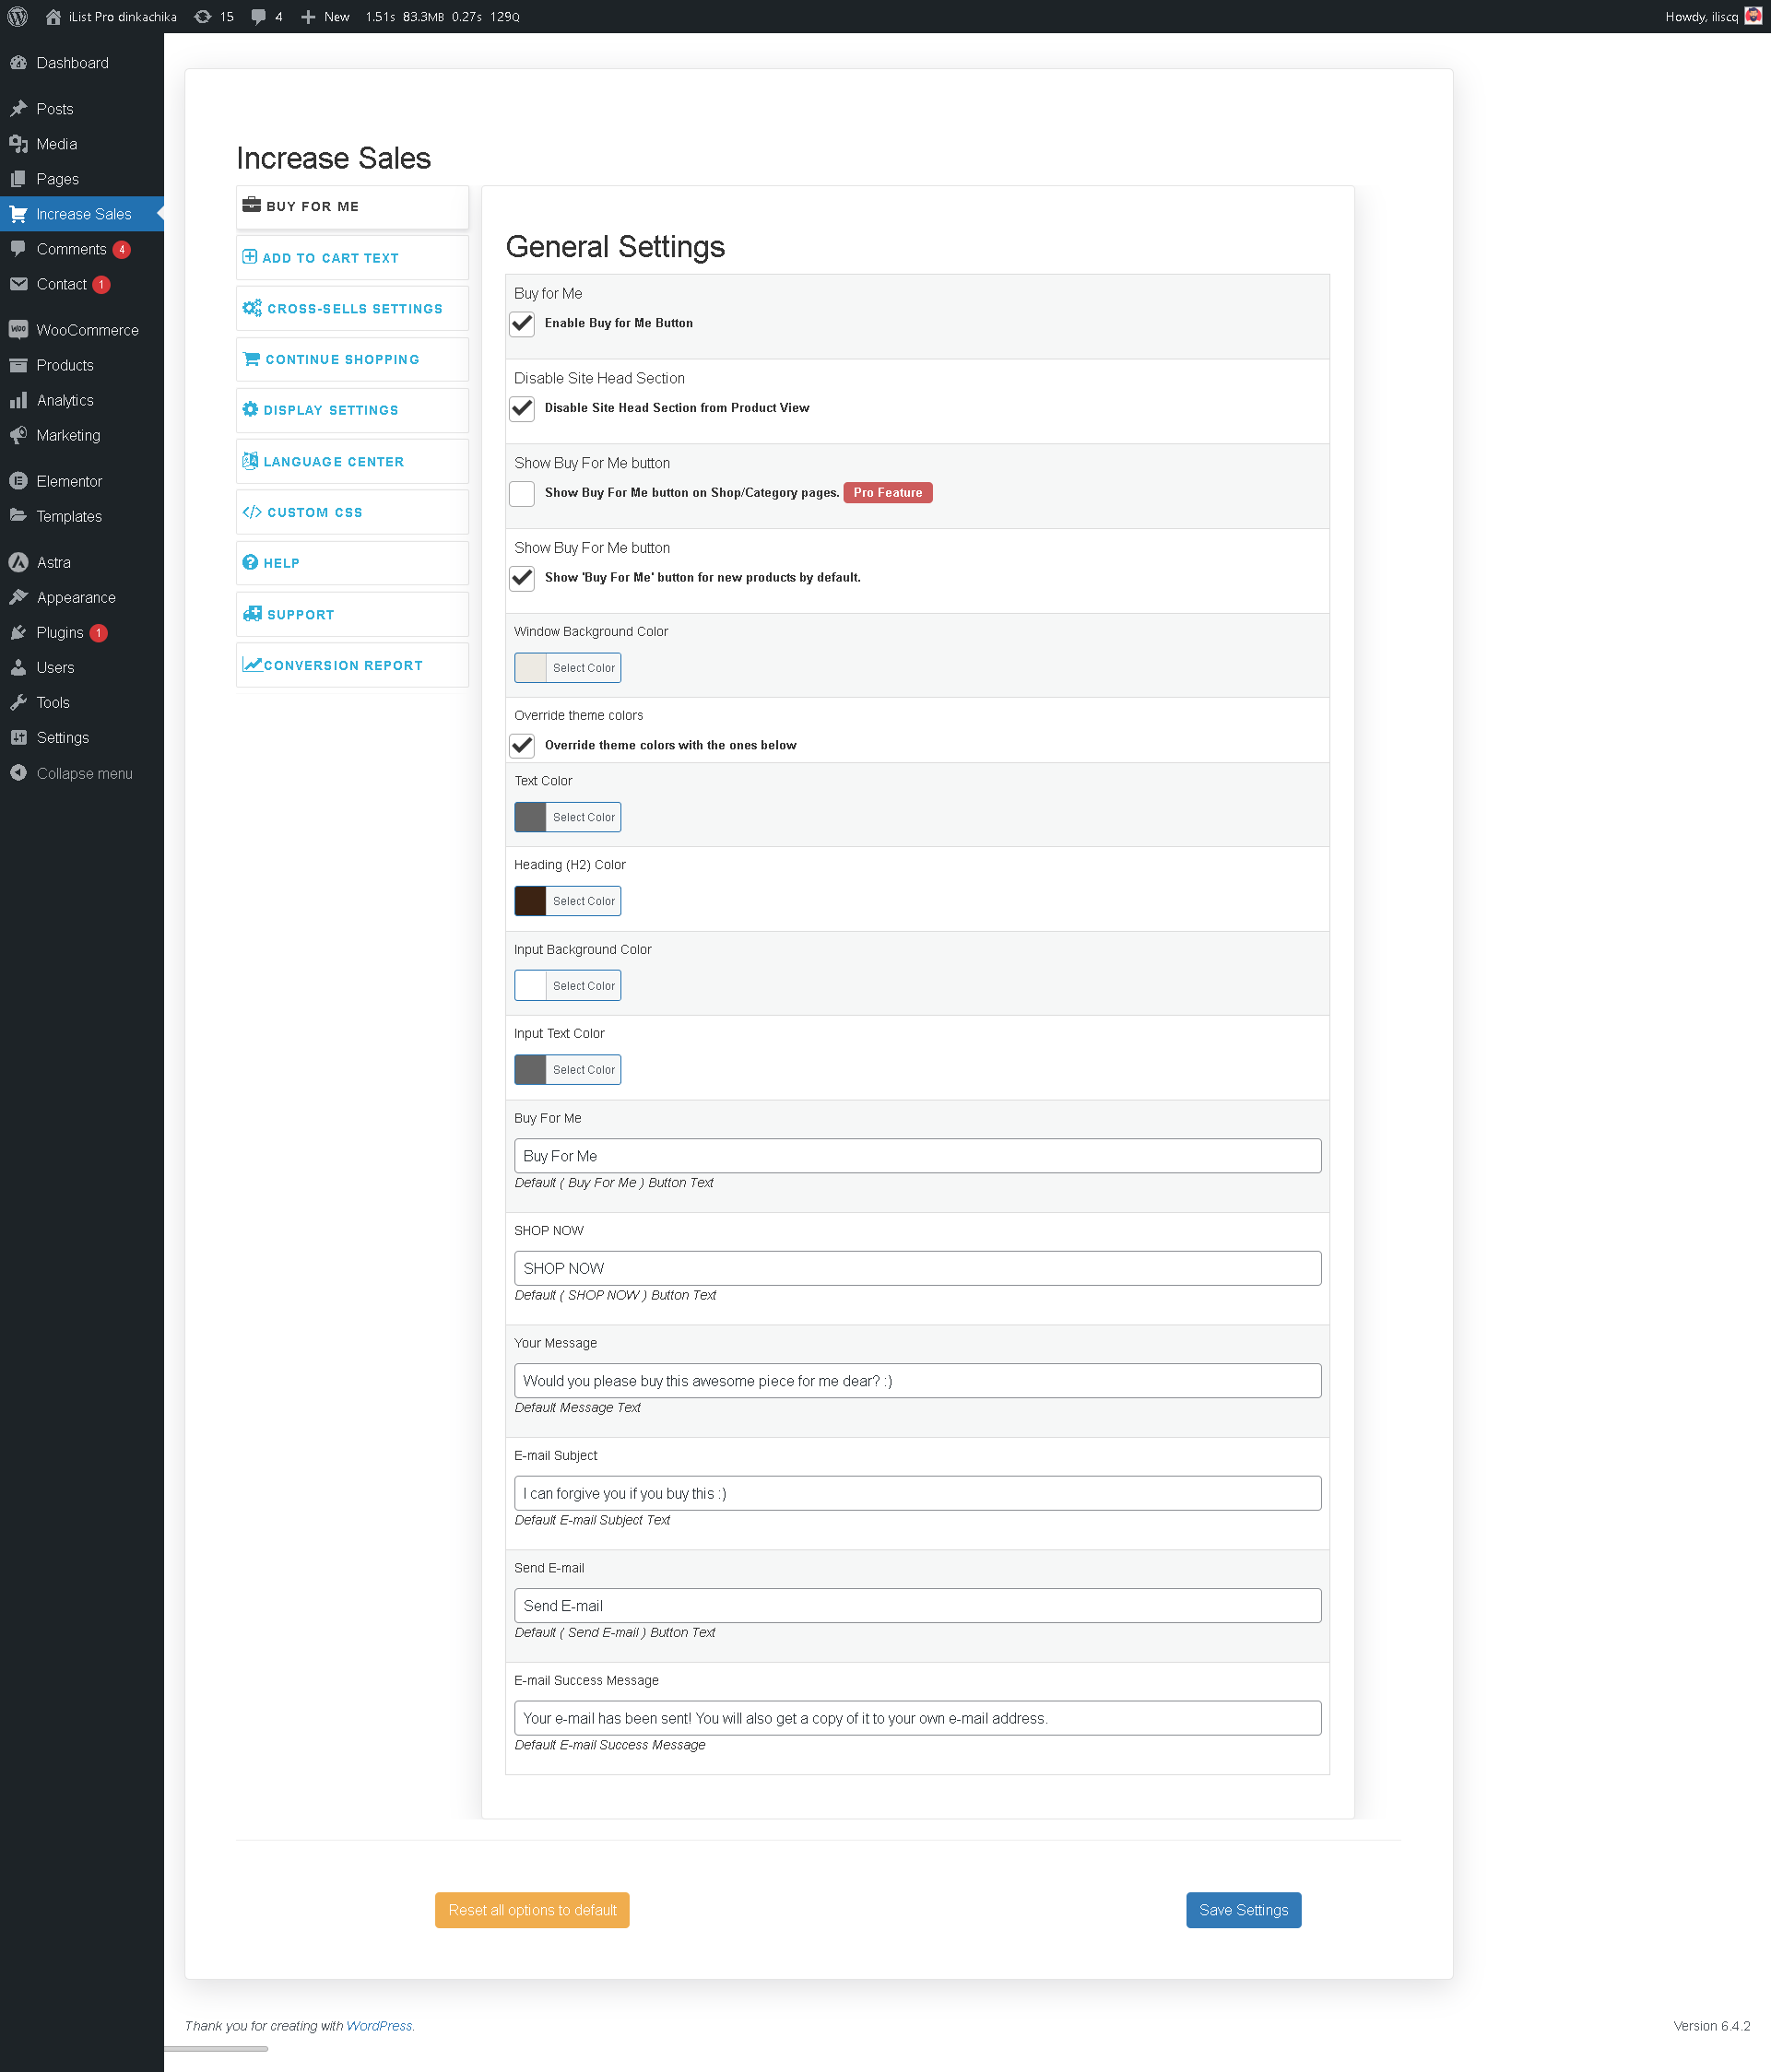Click the Plugins icon in sidebar
This screenshot has height=2072, width=1771.
coord(18,633)
